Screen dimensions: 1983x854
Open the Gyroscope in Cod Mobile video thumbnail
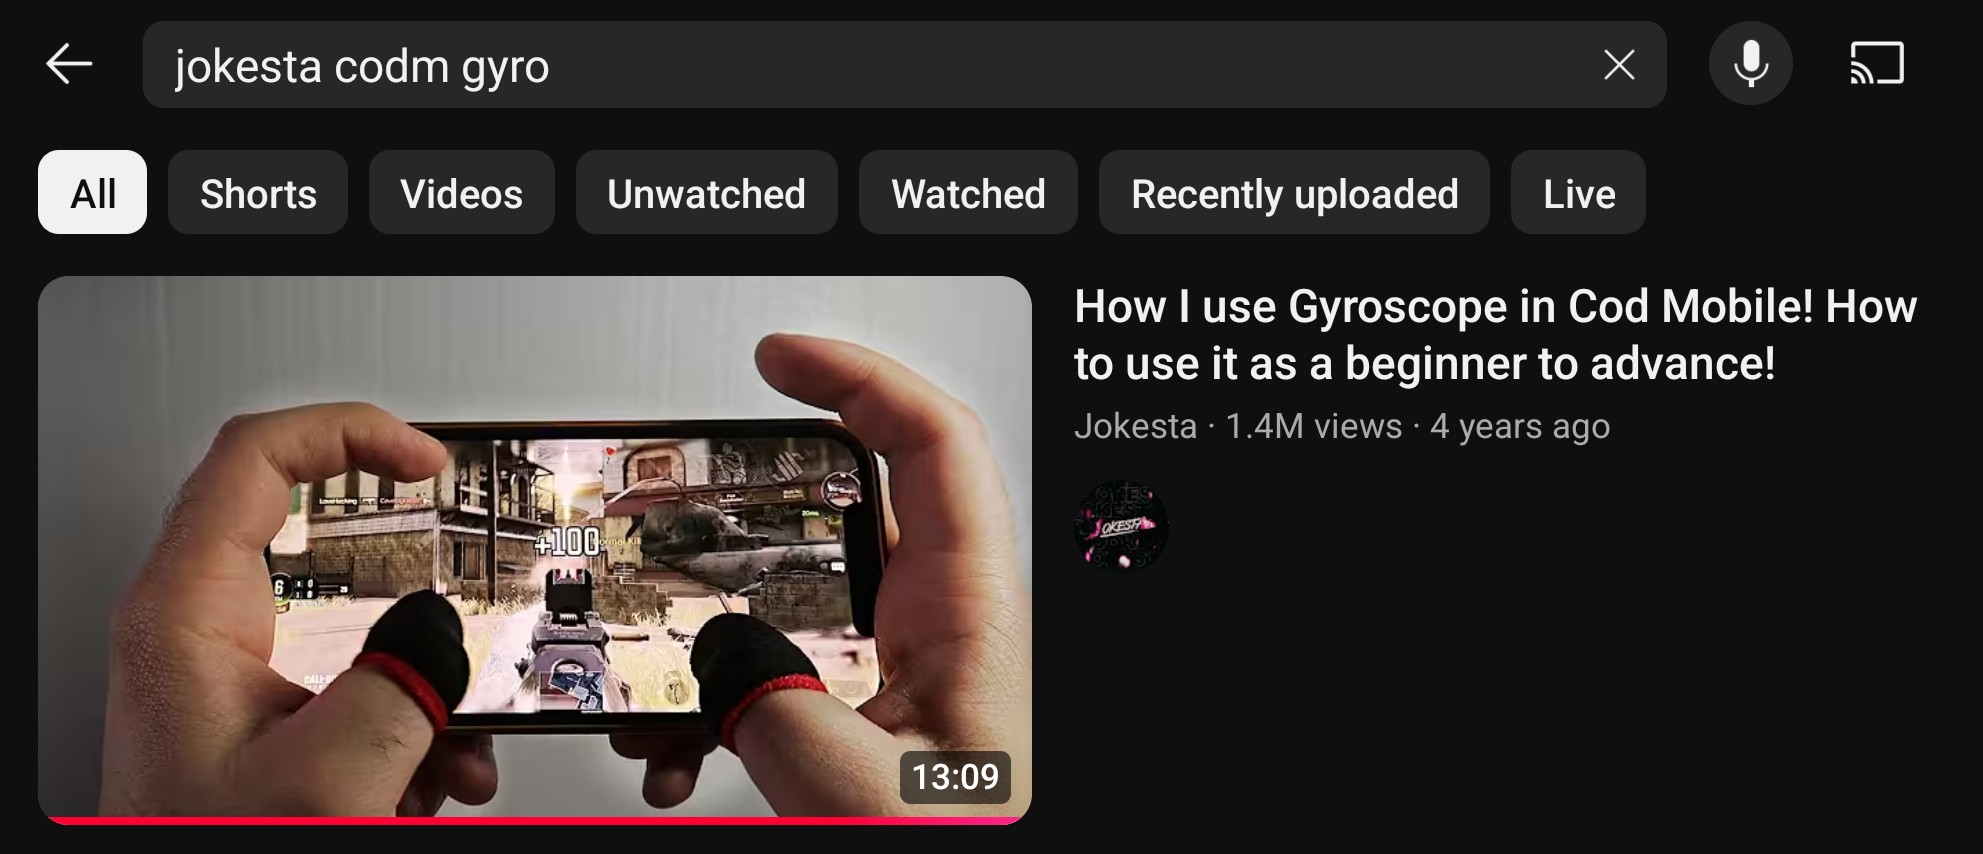point(535,550)
